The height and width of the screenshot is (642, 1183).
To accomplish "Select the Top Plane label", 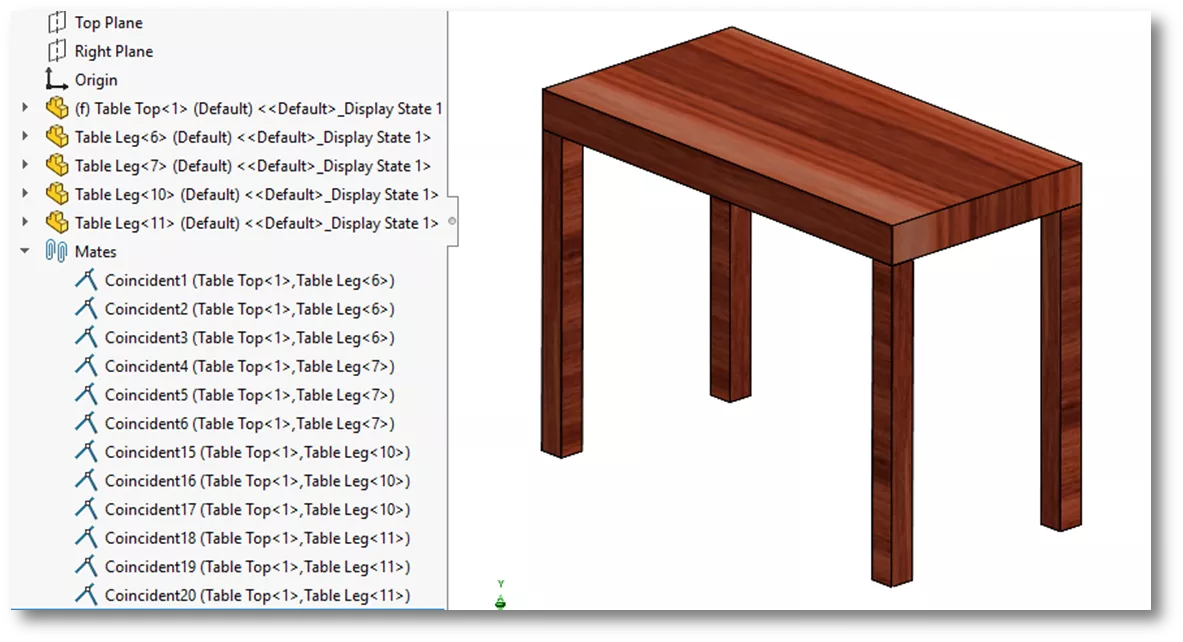I will click(x=109, y=23).
